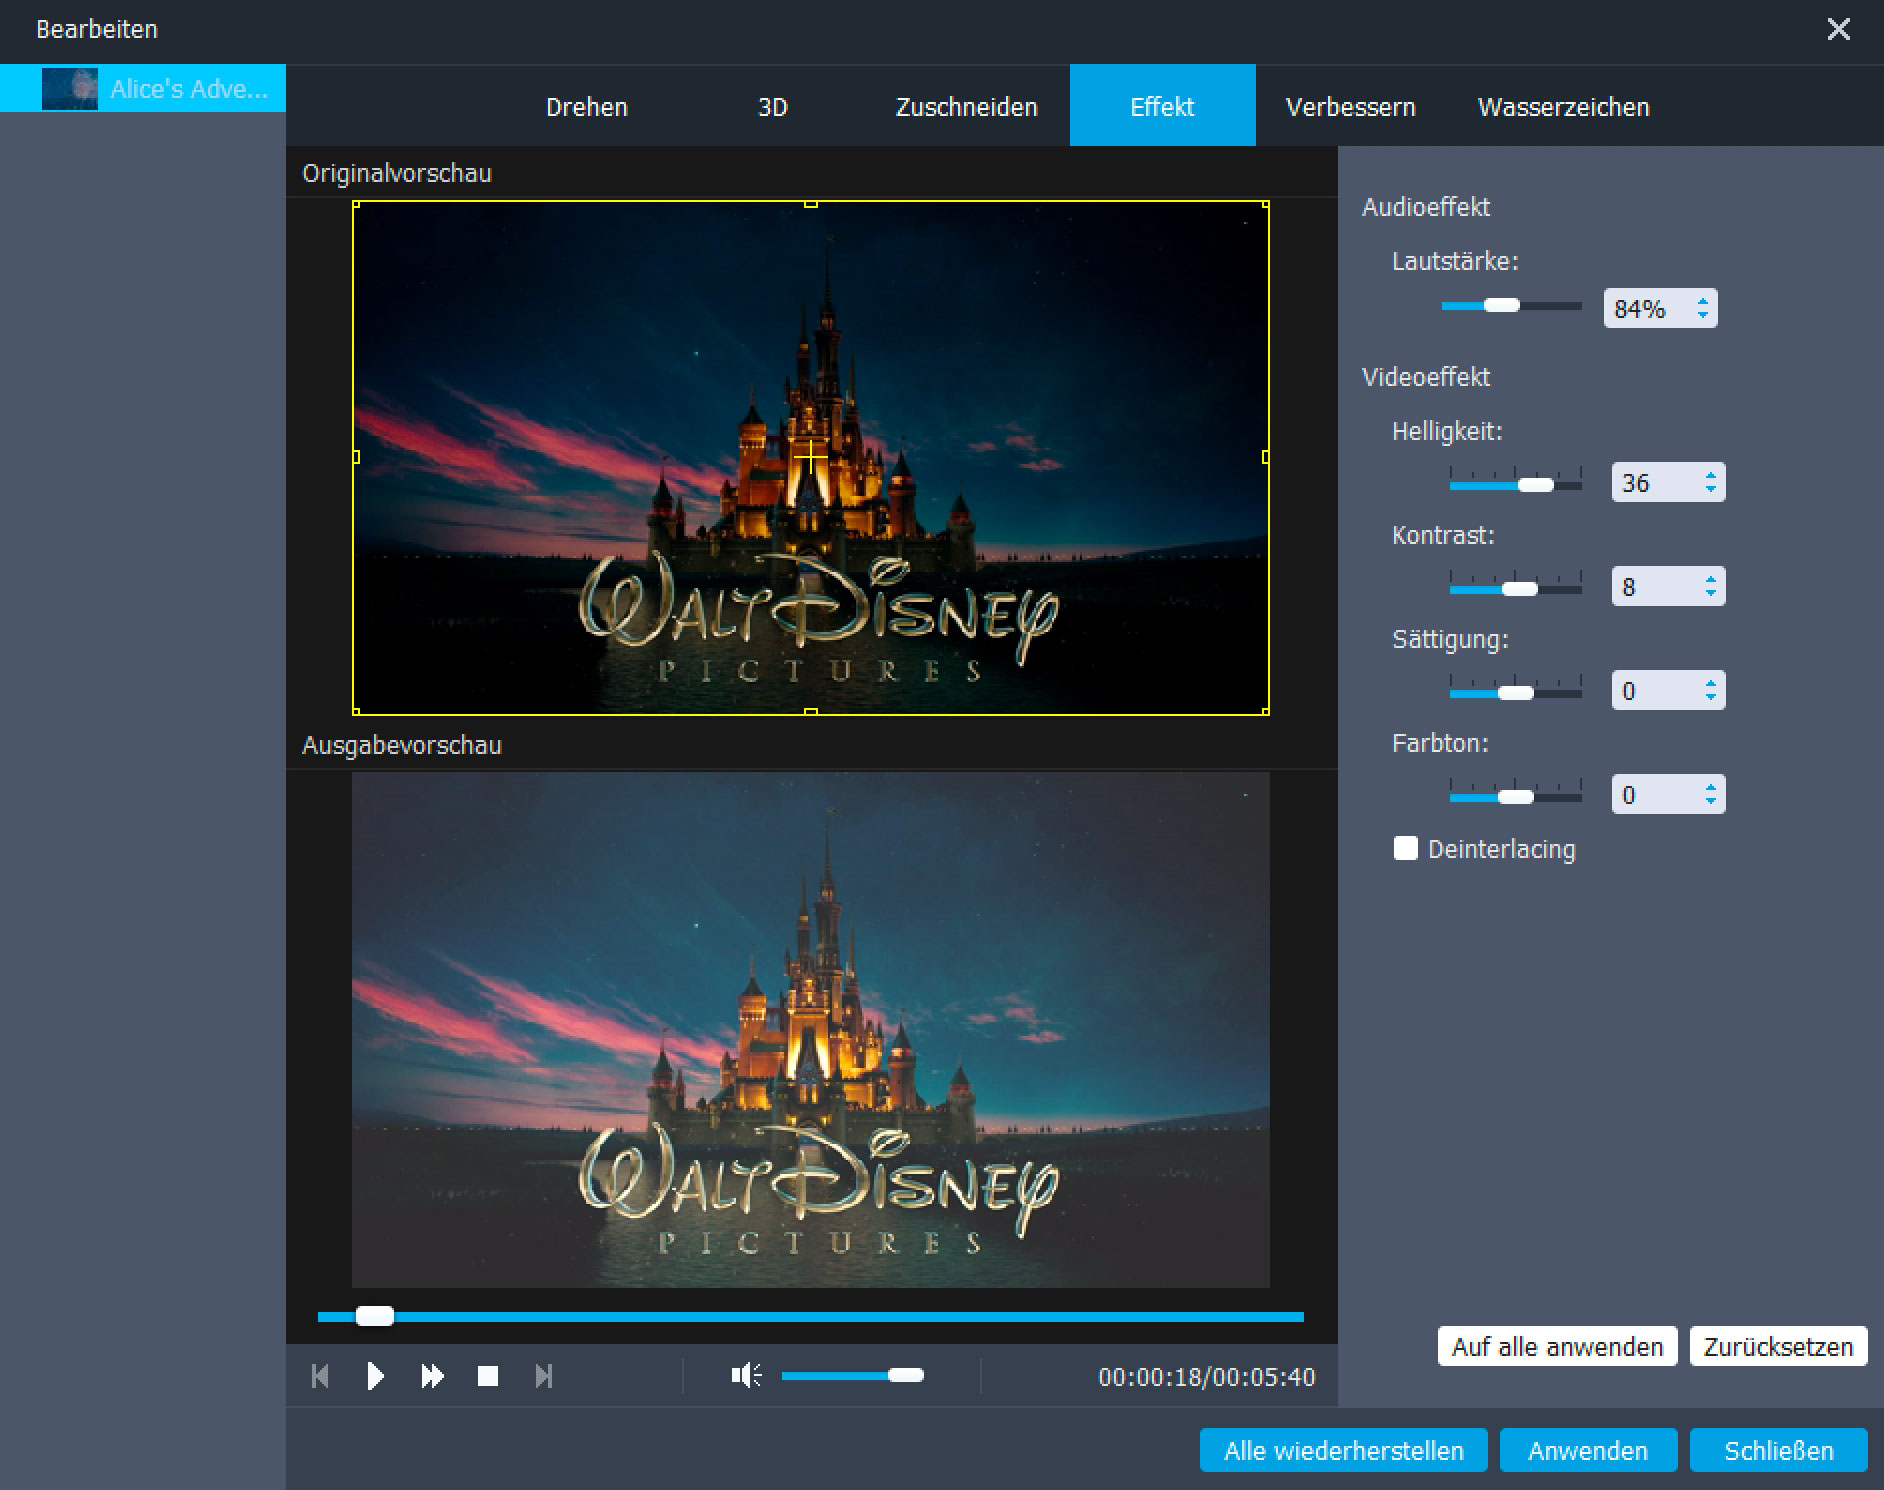Image resolution: width=1884 pixels, height=1490 pixels.
Task: Stop the video playback
Action: point(488,1376)
